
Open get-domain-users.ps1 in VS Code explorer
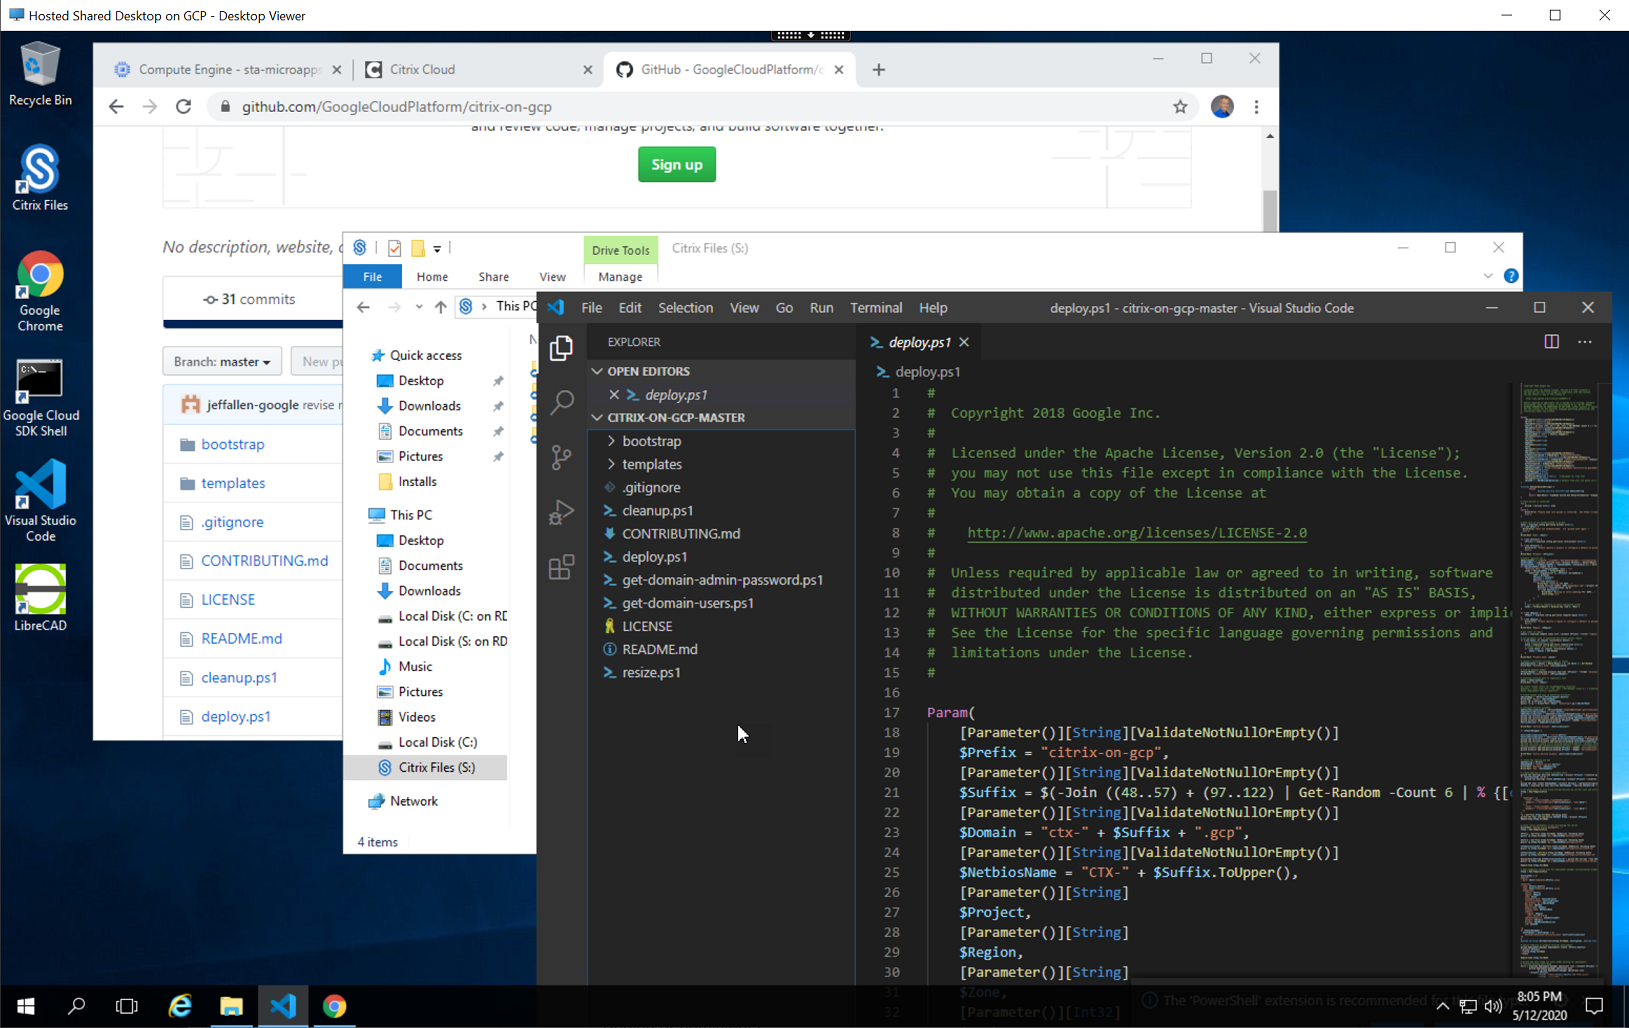pos(688,603)
